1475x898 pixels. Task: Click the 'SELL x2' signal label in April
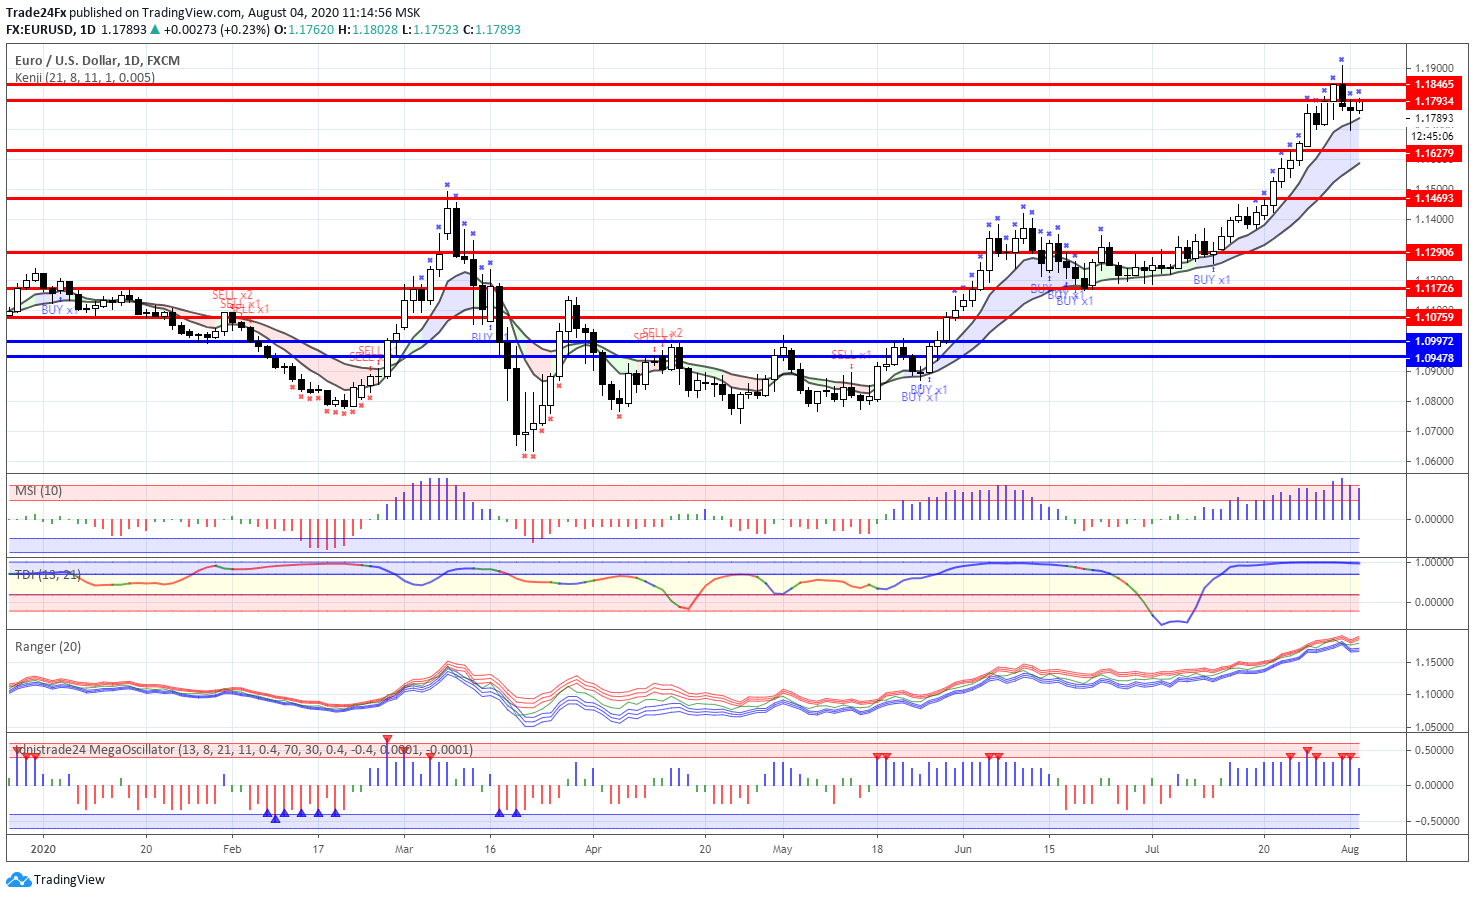[x=662, y=333]
